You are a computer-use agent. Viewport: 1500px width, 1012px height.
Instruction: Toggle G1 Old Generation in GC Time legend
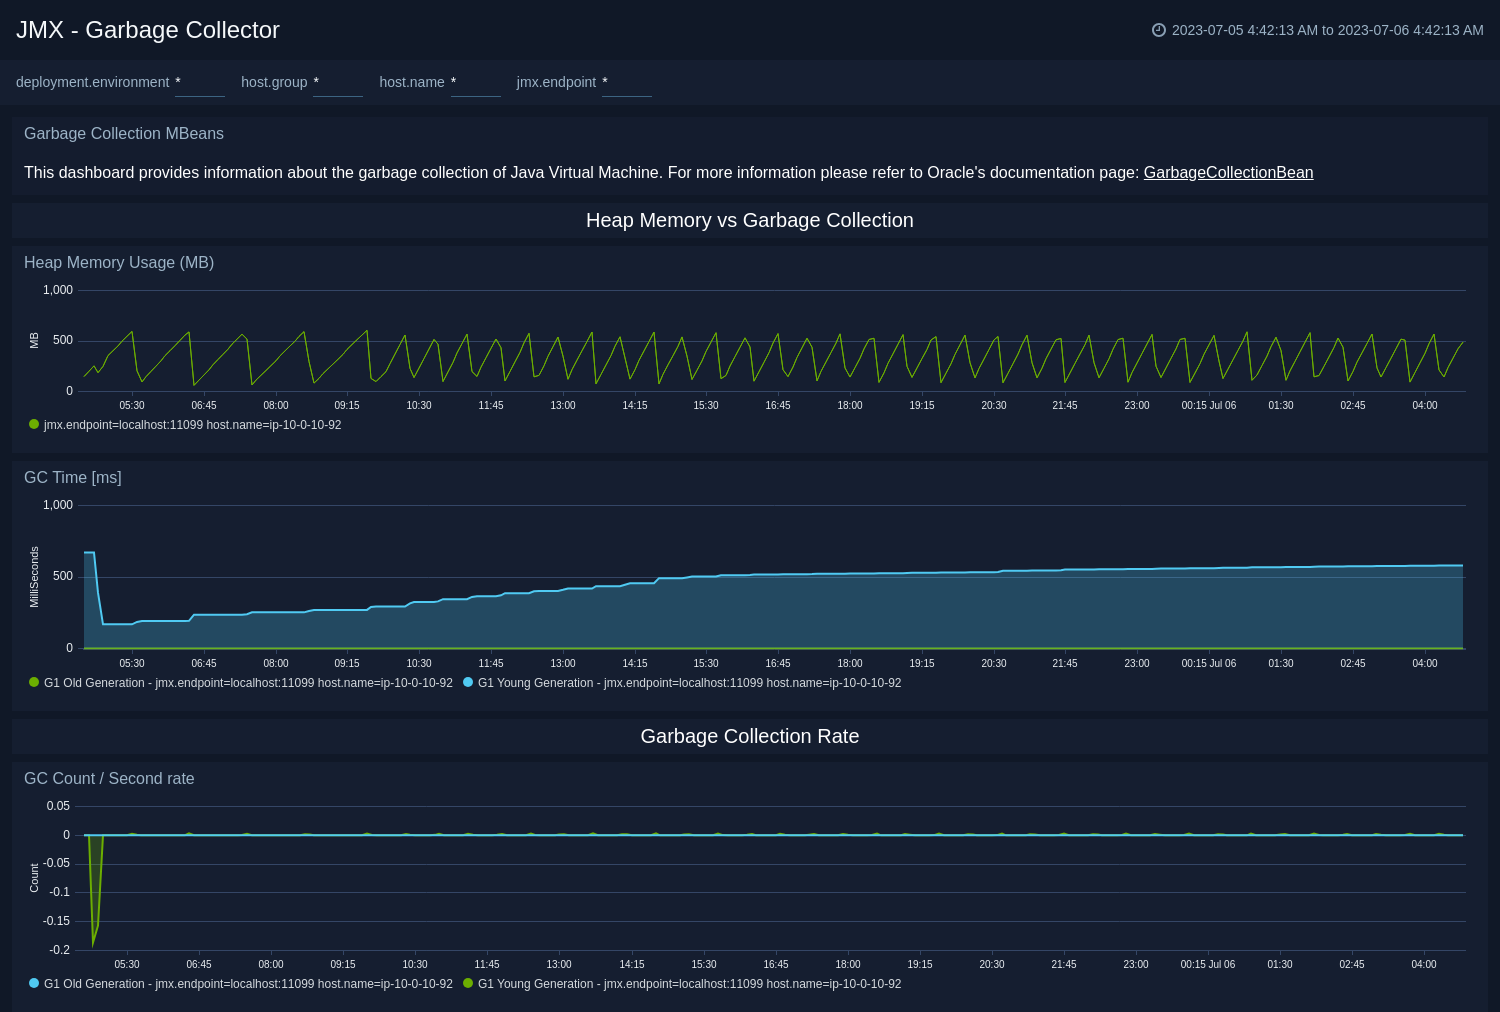(x=241, y=683)
